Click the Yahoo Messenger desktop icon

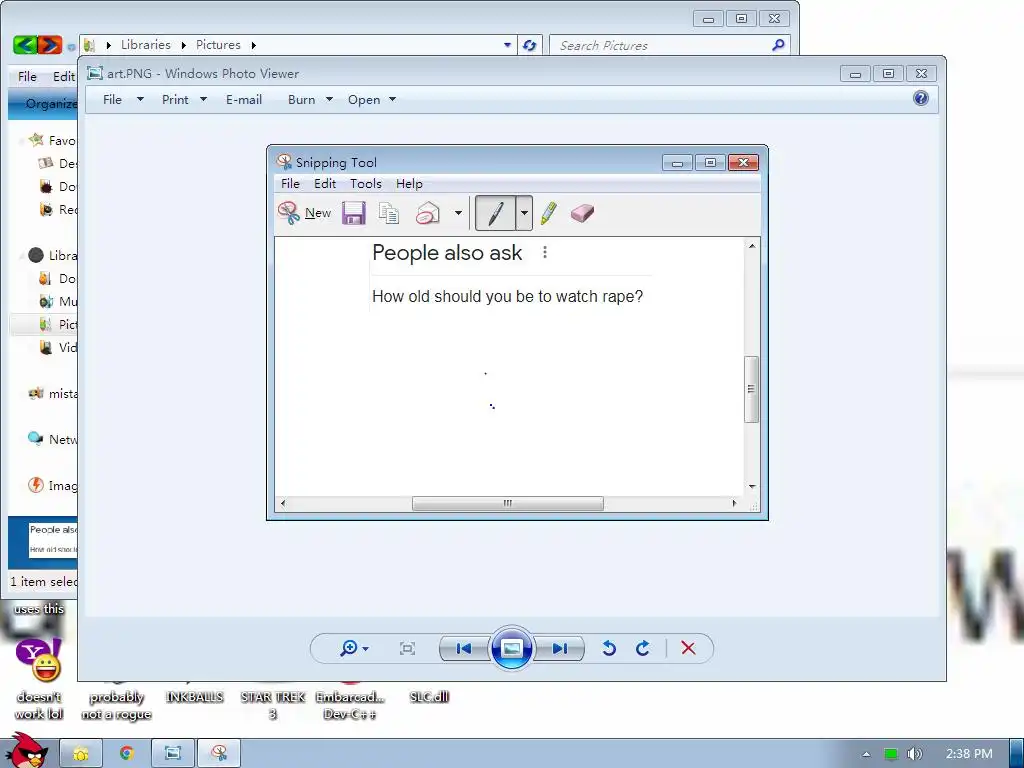(39, 679)
